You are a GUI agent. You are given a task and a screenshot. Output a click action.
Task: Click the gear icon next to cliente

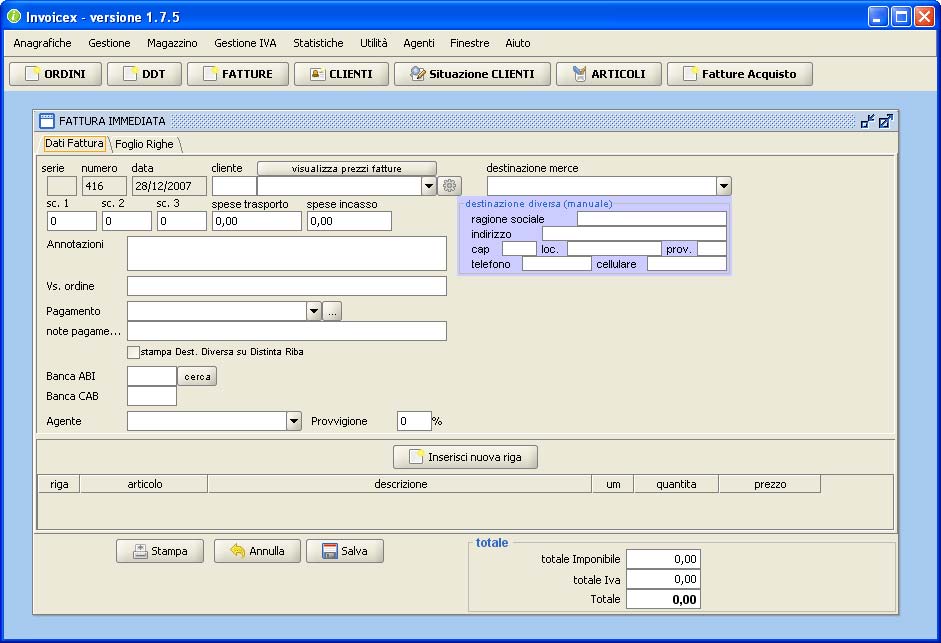(449, 186)
